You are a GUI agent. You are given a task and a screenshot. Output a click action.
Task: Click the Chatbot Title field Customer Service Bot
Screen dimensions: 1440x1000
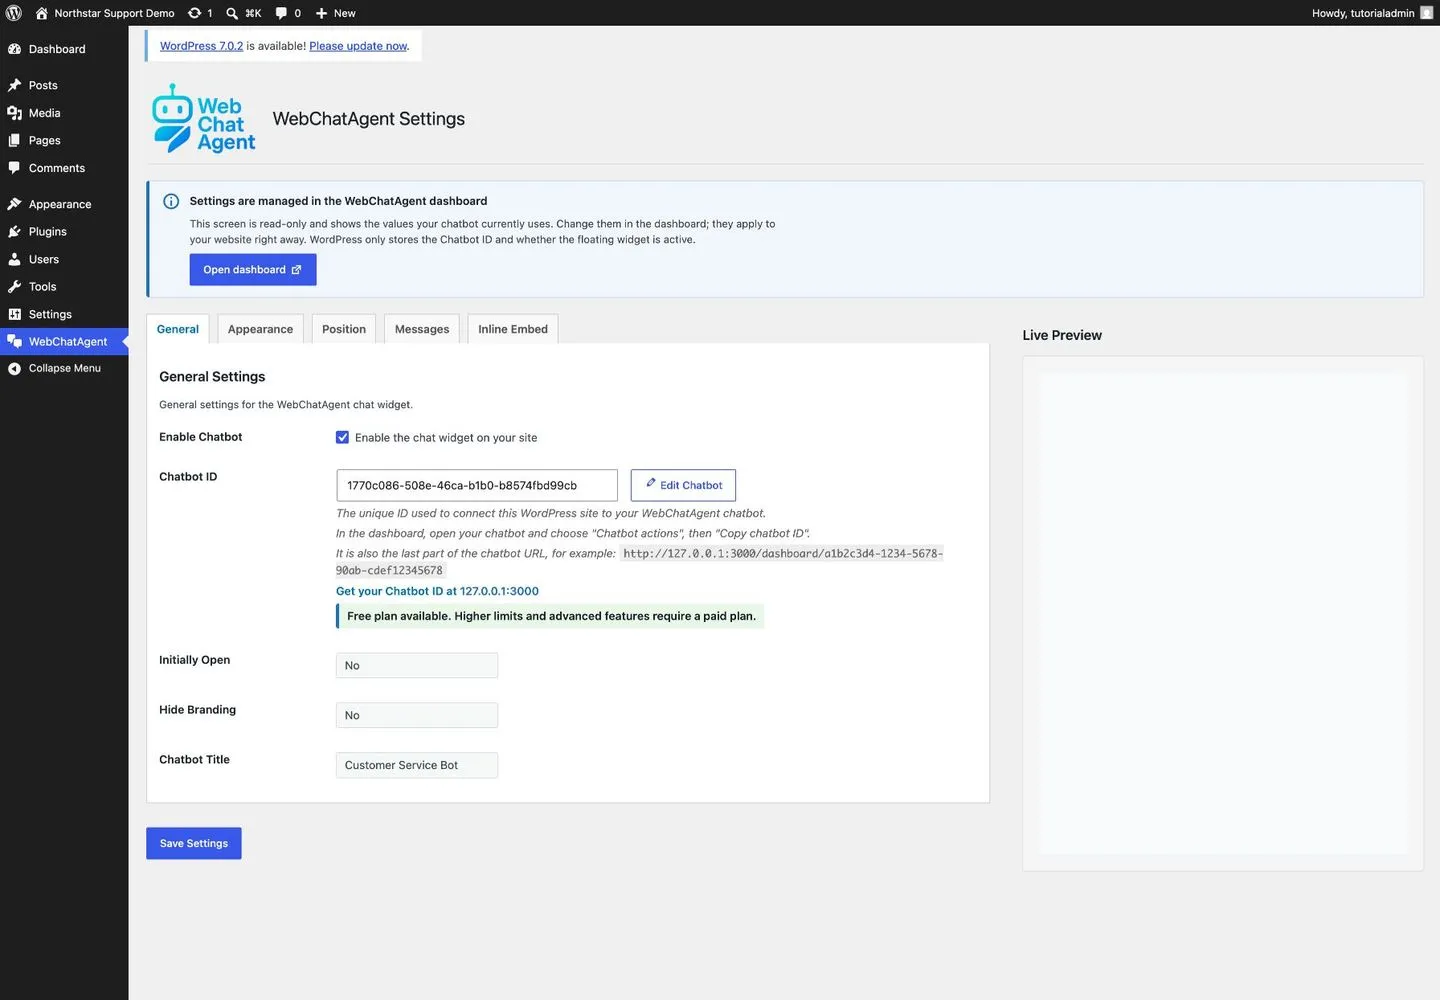click(417, 765)
